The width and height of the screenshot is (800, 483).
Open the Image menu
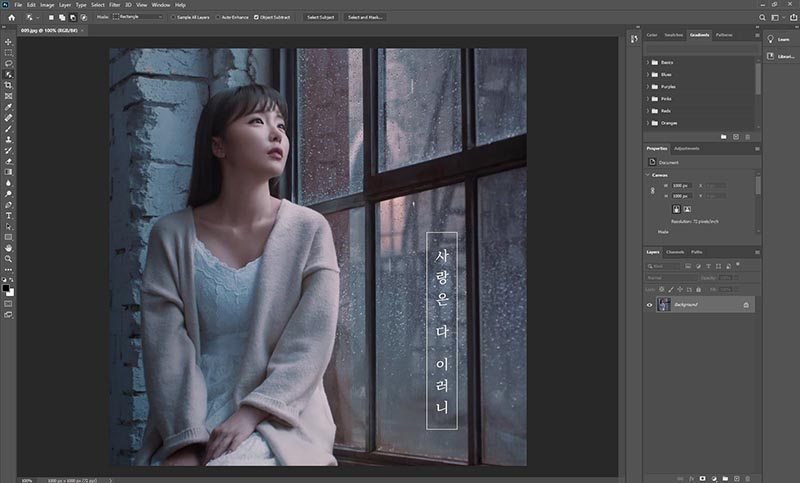tap(47, 5)
